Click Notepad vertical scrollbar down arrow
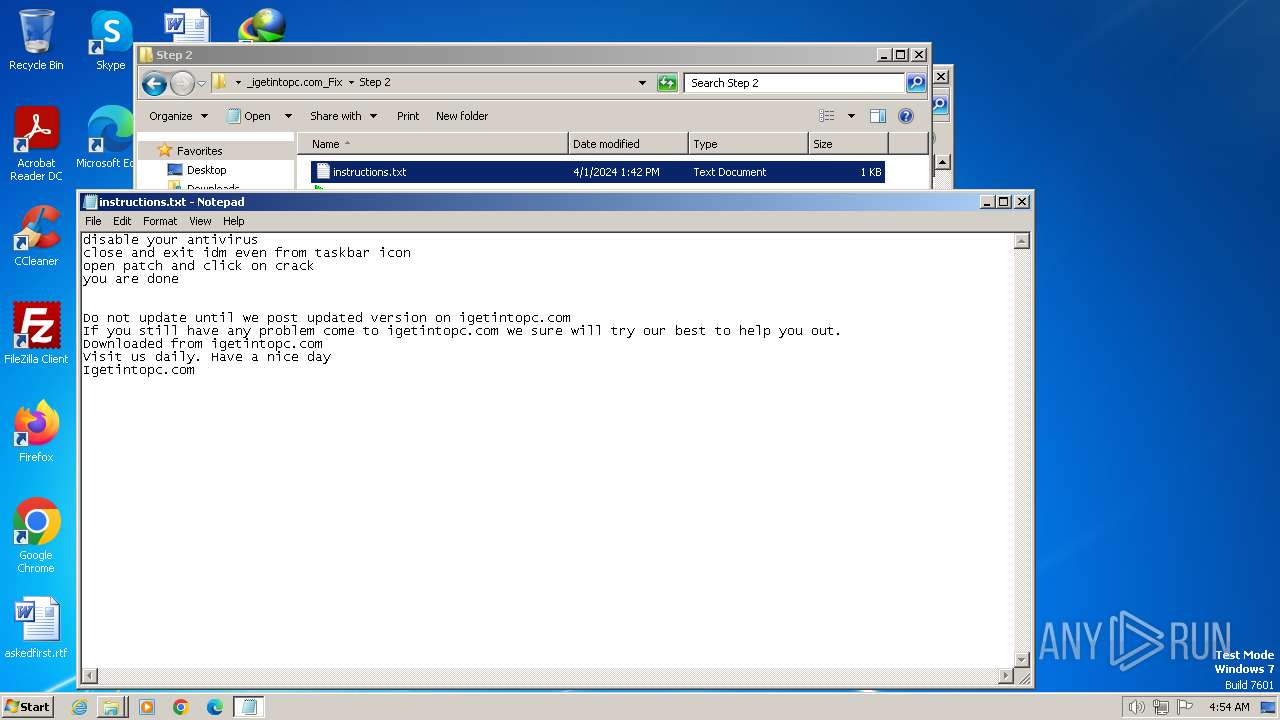Screen dimensions: 1280x720 (x=1022, y=660)
